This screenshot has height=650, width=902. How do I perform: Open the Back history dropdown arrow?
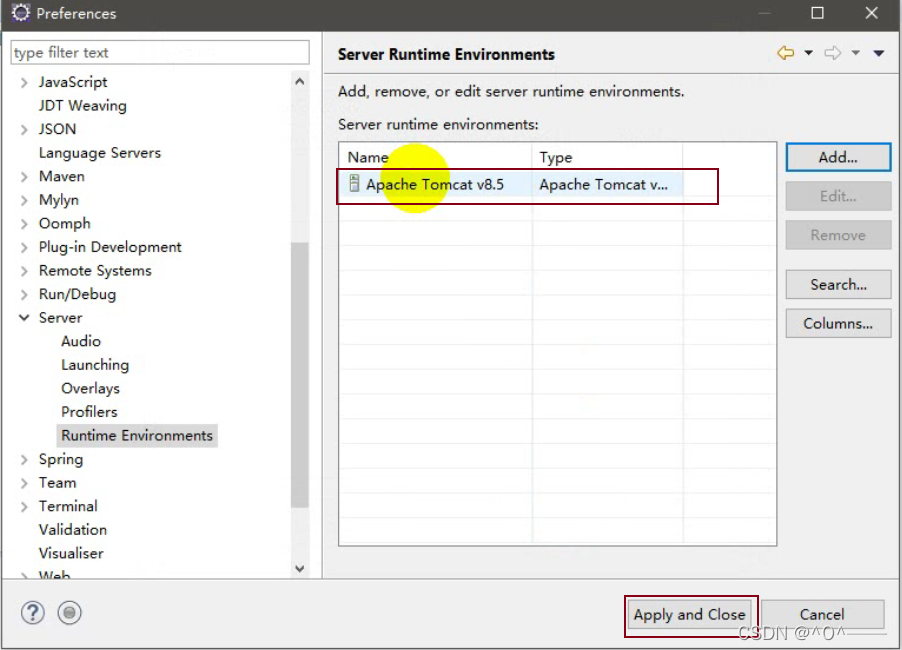click(x=808, y=53)
